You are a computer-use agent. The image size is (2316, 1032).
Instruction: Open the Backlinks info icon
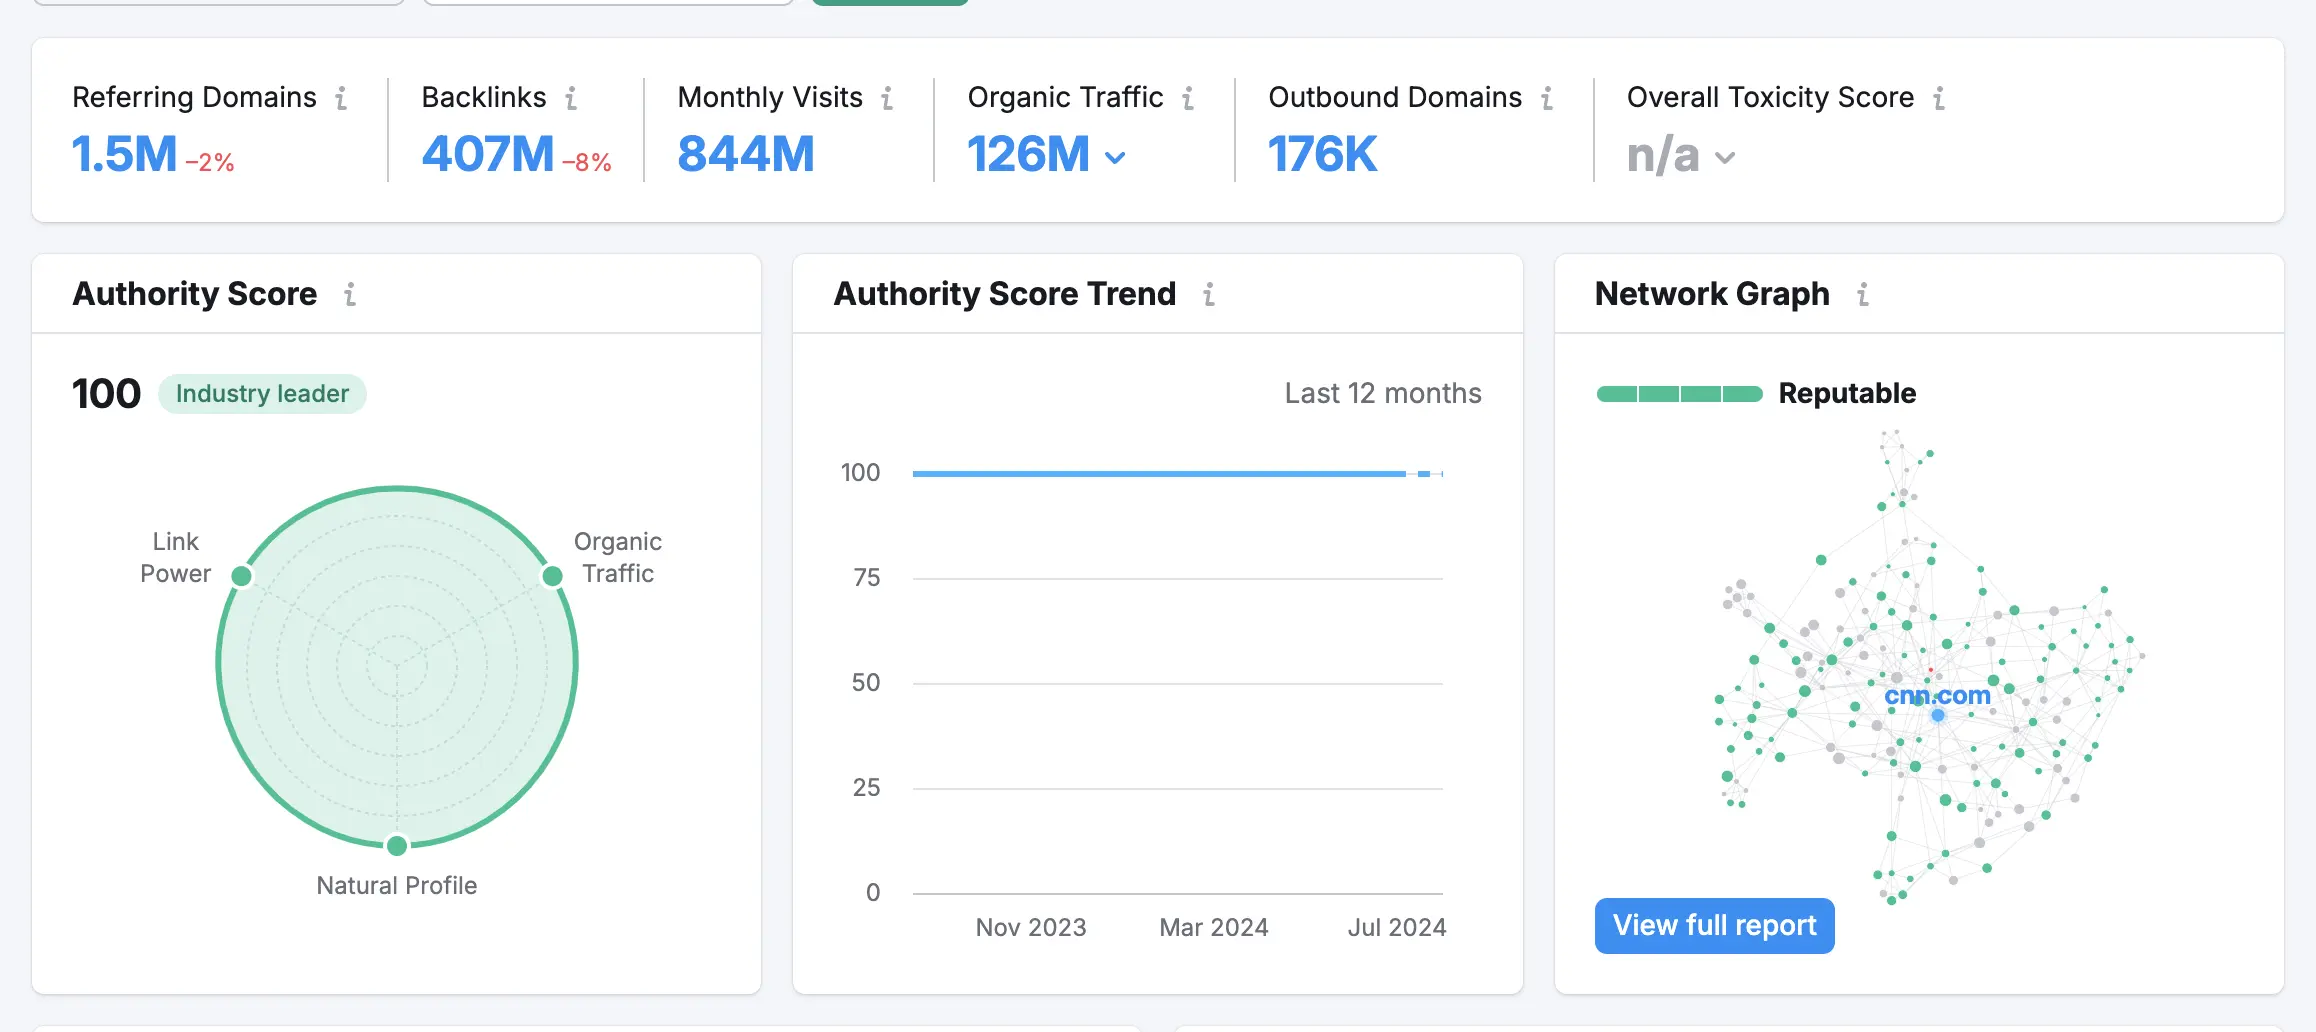[571, 97]
